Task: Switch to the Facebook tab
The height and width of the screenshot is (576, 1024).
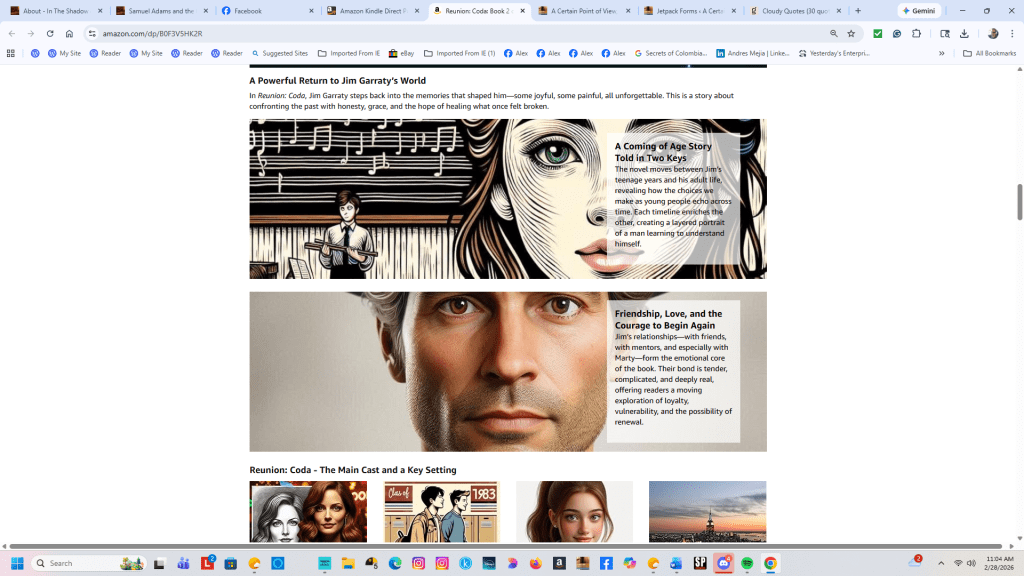Action: (267, 11)
